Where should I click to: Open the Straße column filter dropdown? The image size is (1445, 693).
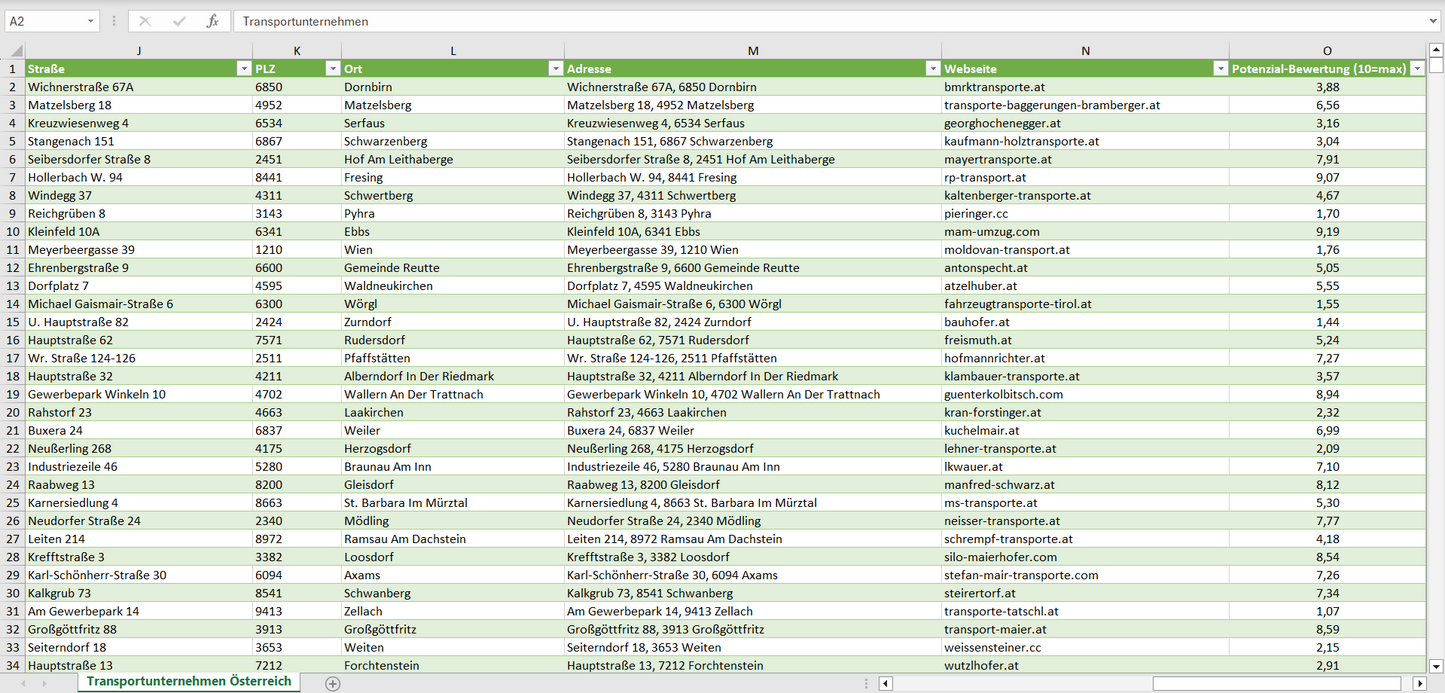(243, 69)
